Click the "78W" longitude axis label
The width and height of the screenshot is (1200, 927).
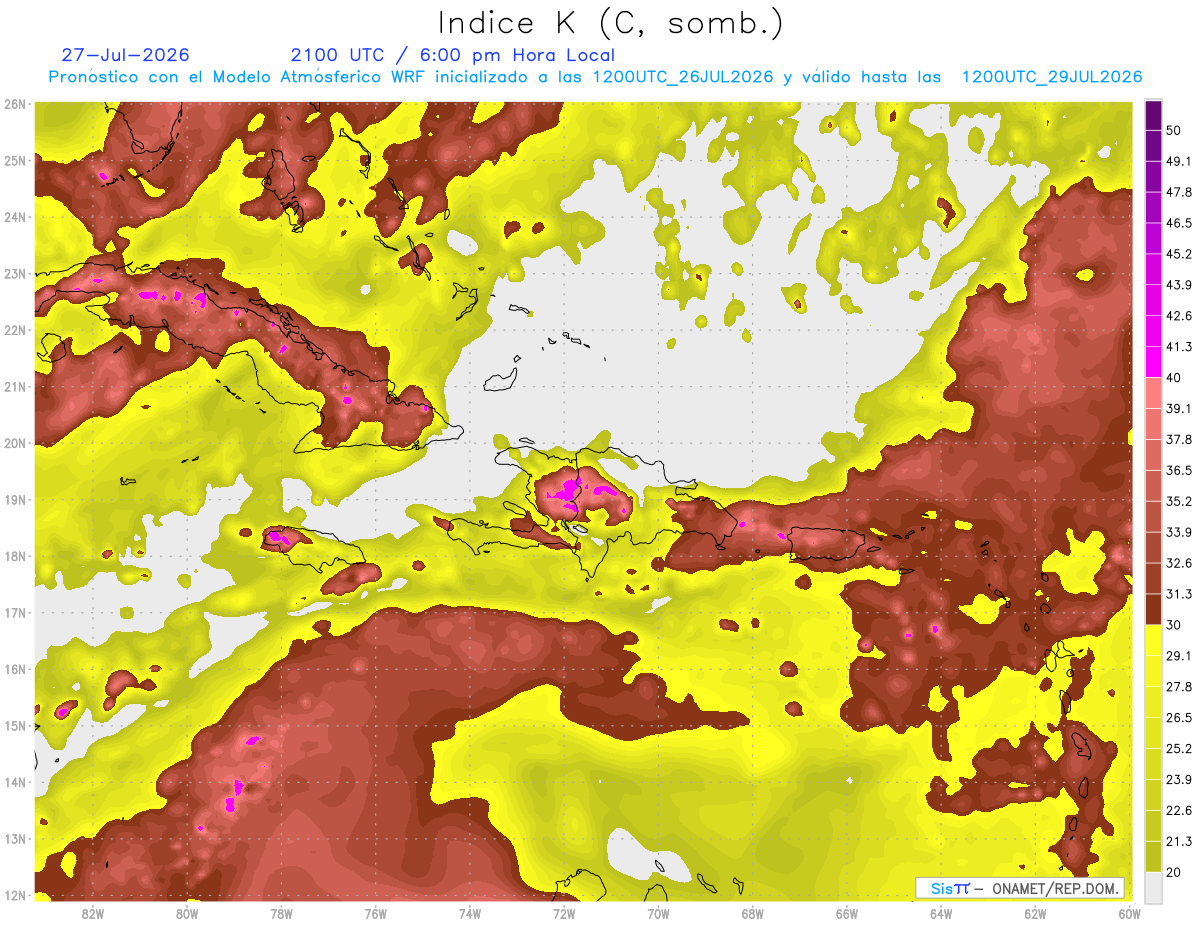click(x=281, y=914)
